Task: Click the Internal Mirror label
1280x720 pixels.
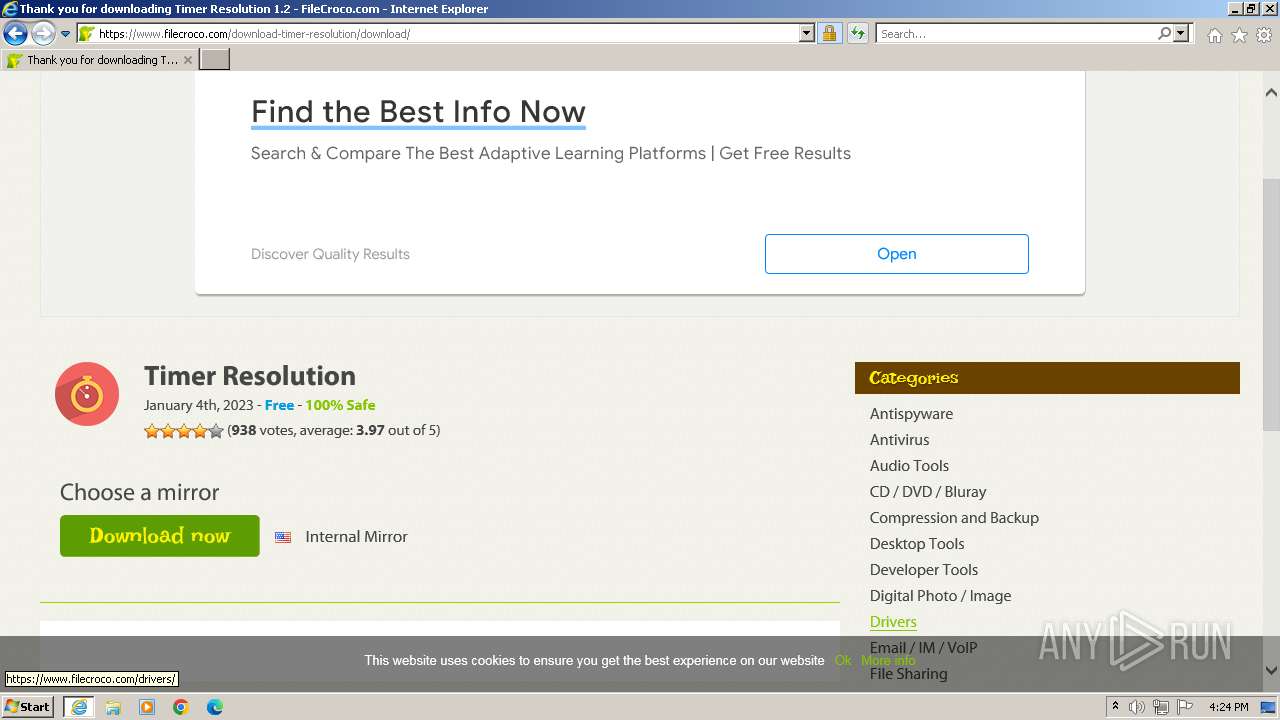Action: (x=356, y=537)
